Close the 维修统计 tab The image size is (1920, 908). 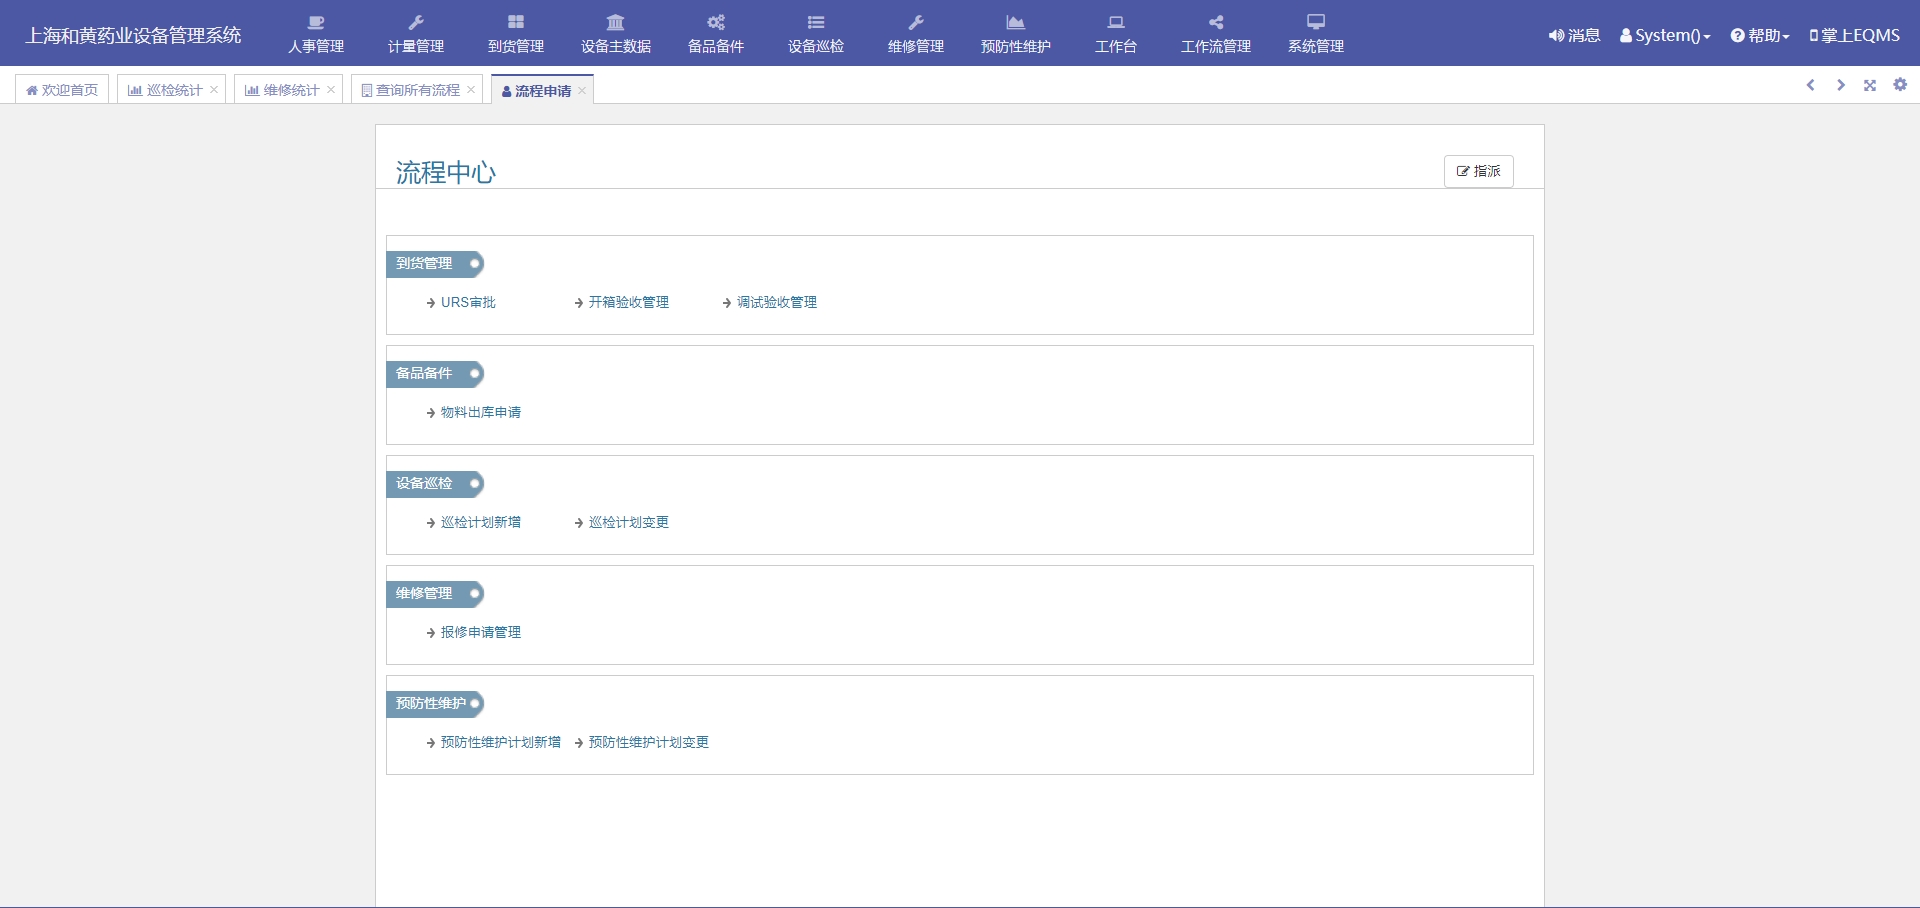(331, 90)
